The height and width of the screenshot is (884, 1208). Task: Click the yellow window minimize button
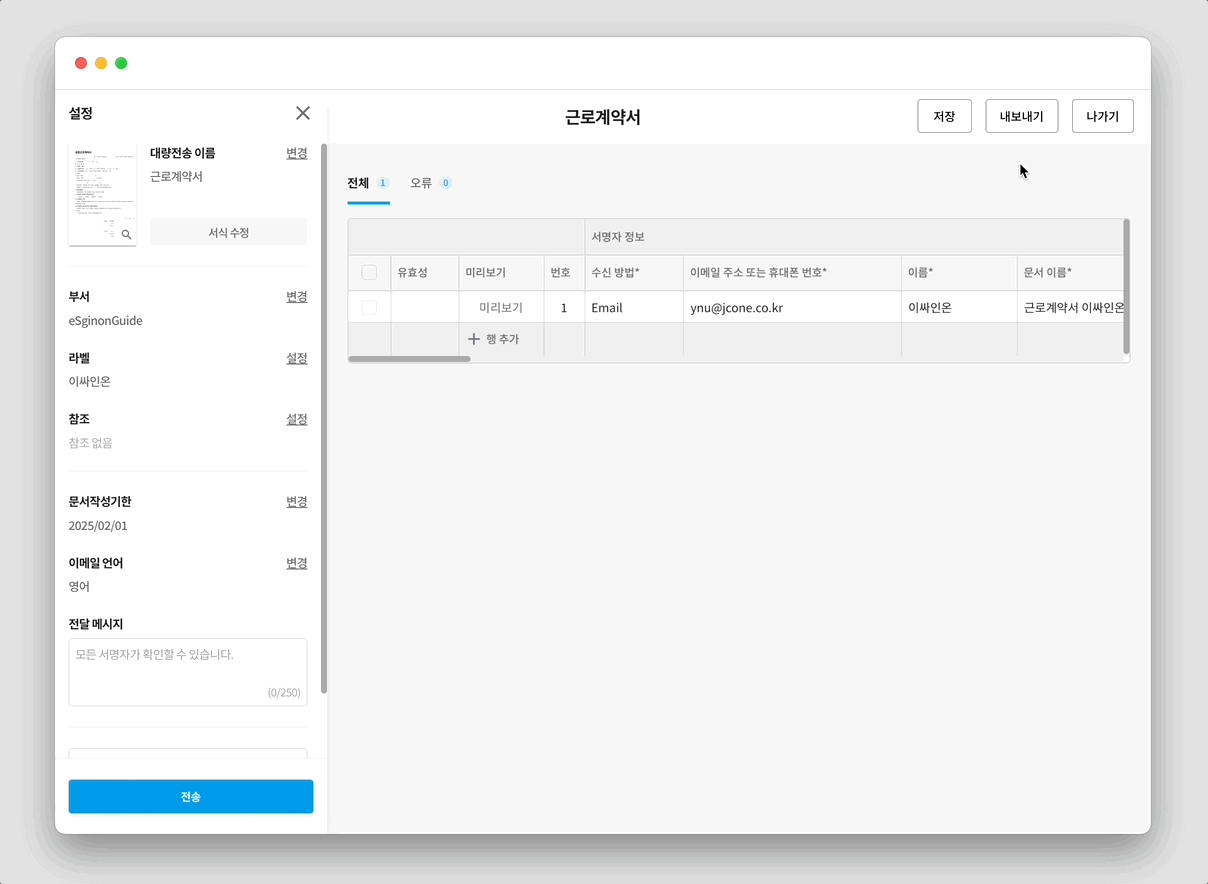101,63
